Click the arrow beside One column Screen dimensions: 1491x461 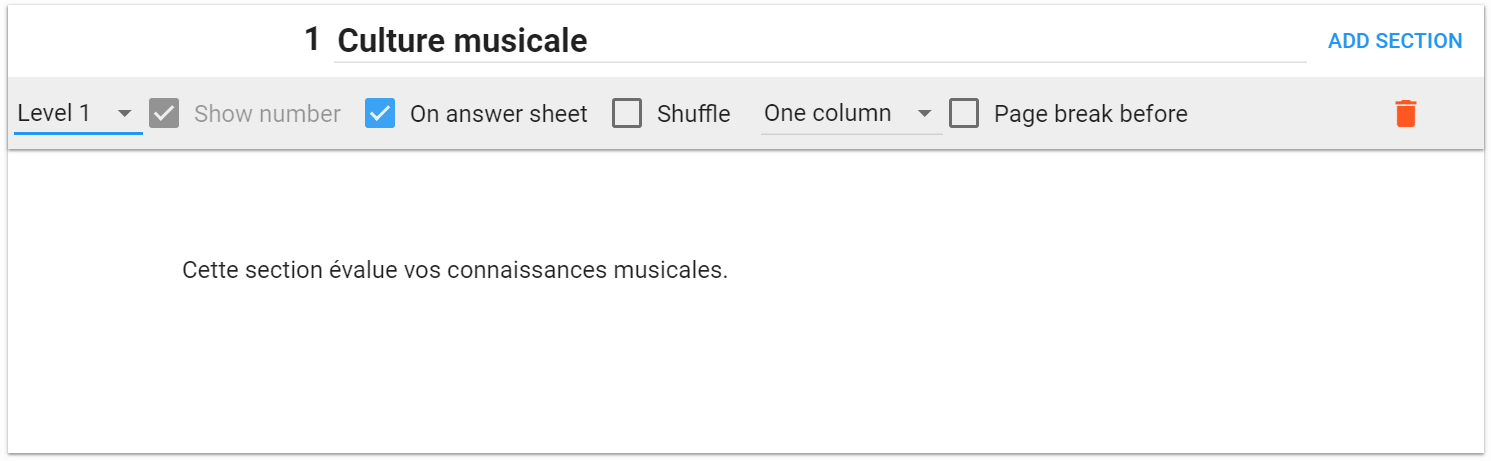[x=925, y=114]
